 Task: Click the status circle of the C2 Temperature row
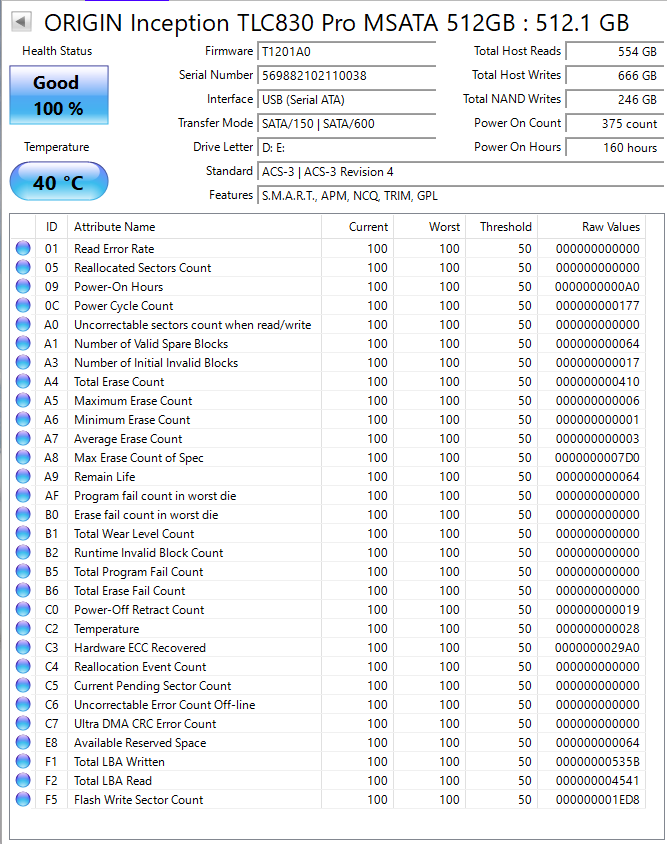point(23,628)
